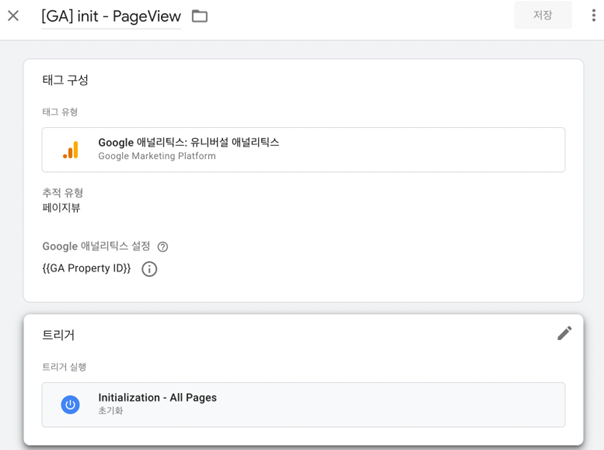Edit triggers using the pencil icon
604x450 pixels.
tap(564, 333)
